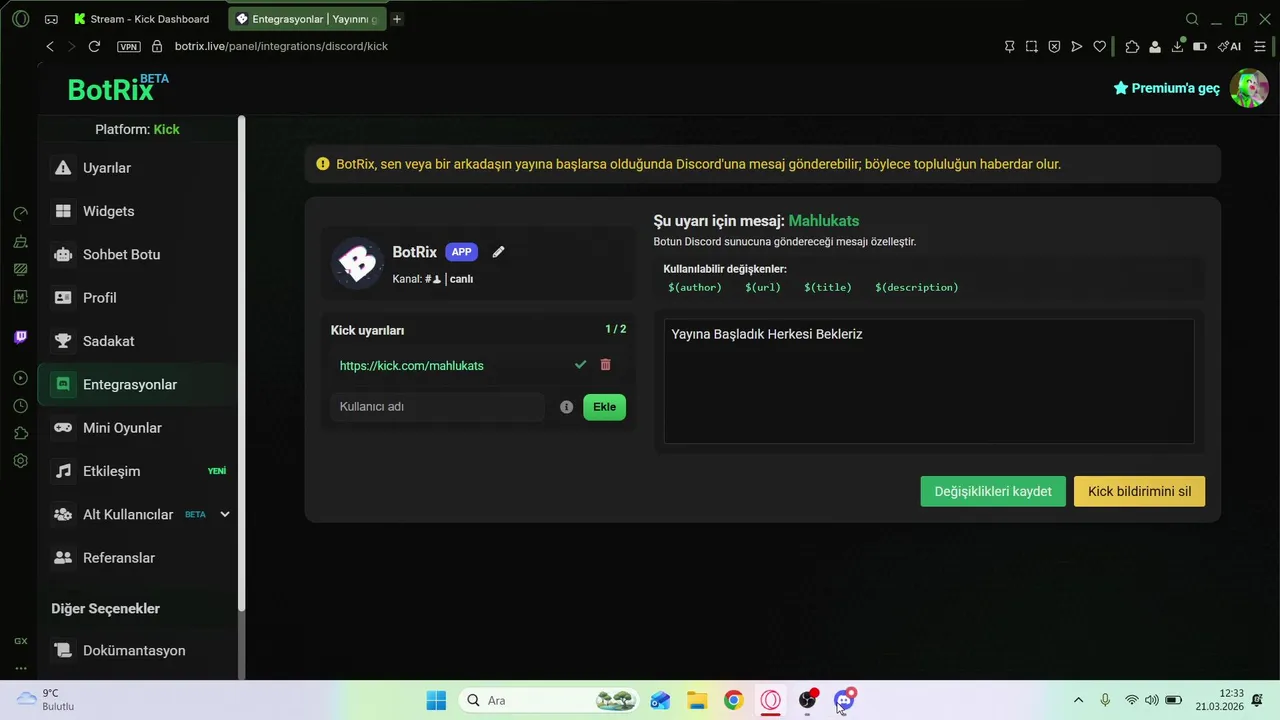Screen dimensions: 1280x720
Task: Open the browser tab search magnifier
Action: (1192, 19)
